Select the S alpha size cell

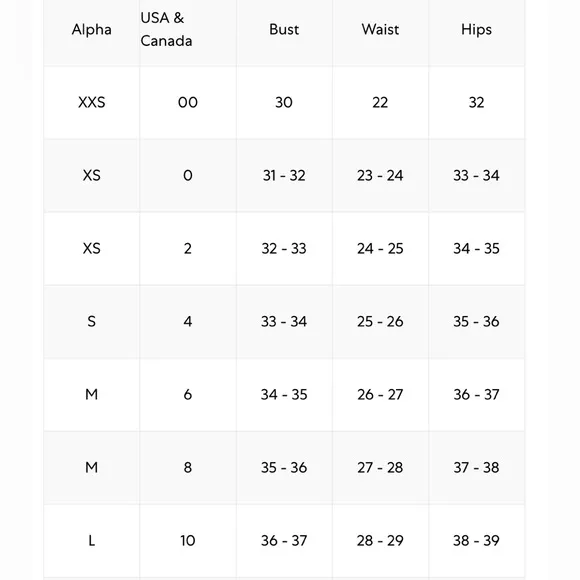[92, 321]
